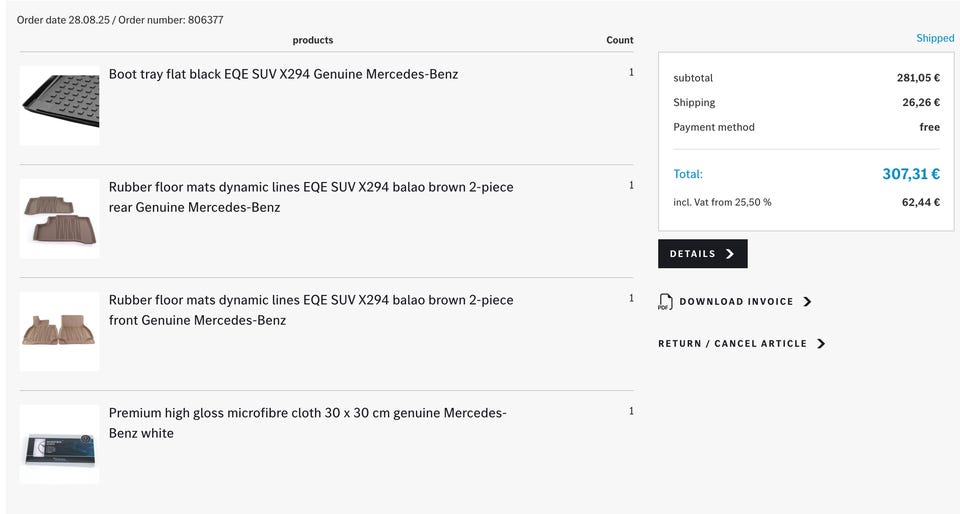Viewport: 960px width, 514px height.
Task: Open the Details button
Action: click(x=703, y=253)
